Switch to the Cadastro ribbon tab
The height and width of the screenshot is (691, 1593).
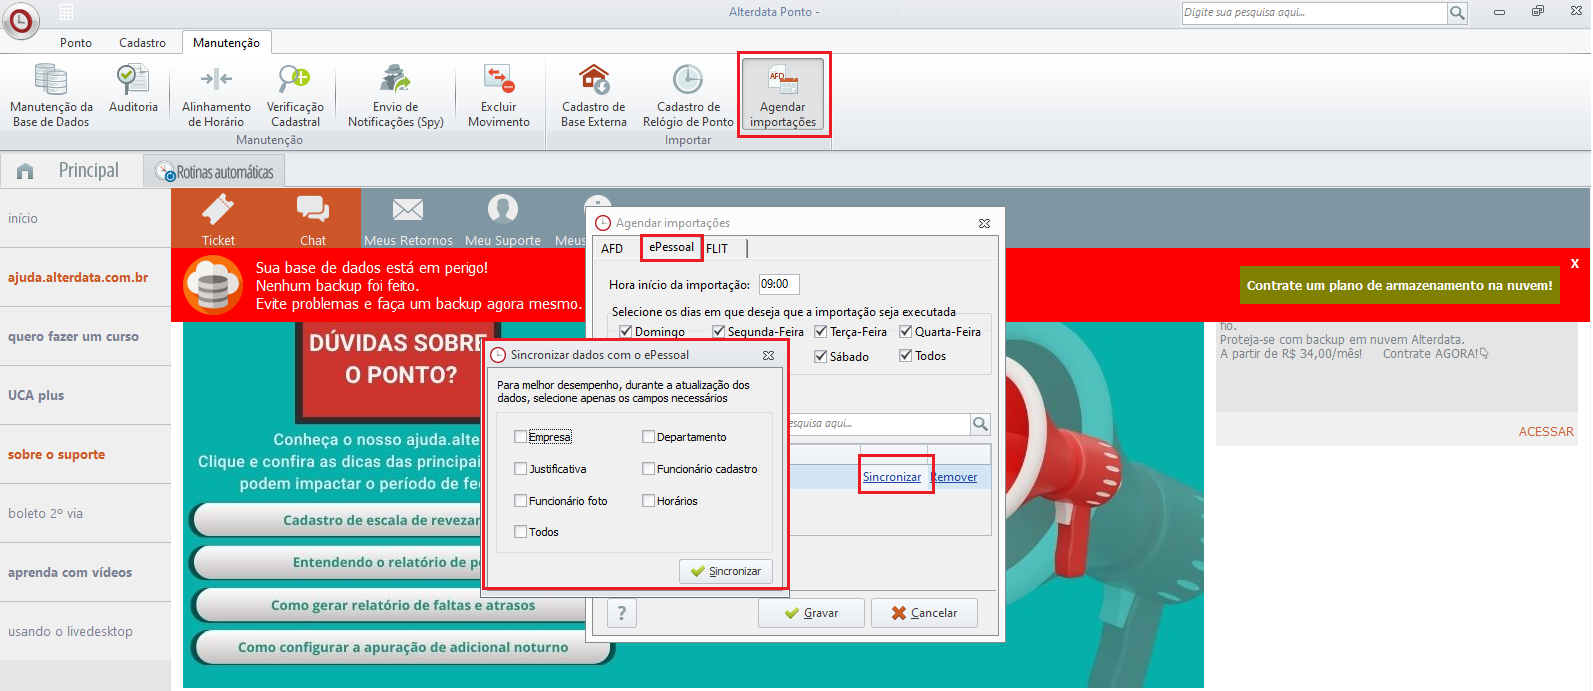143,43
